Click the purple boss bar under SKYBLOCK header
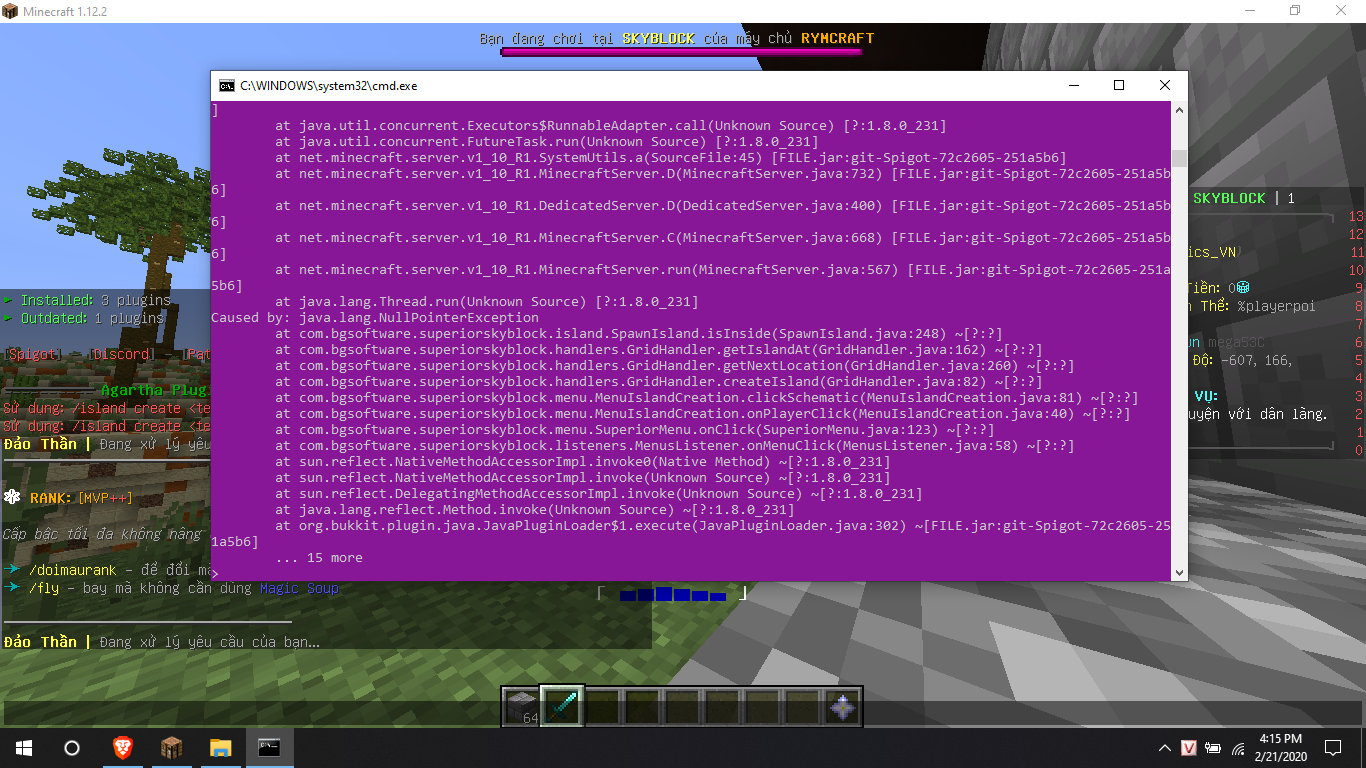This screenshot has width=1366, height=768. pyautogui.click(x=680, y=52)
